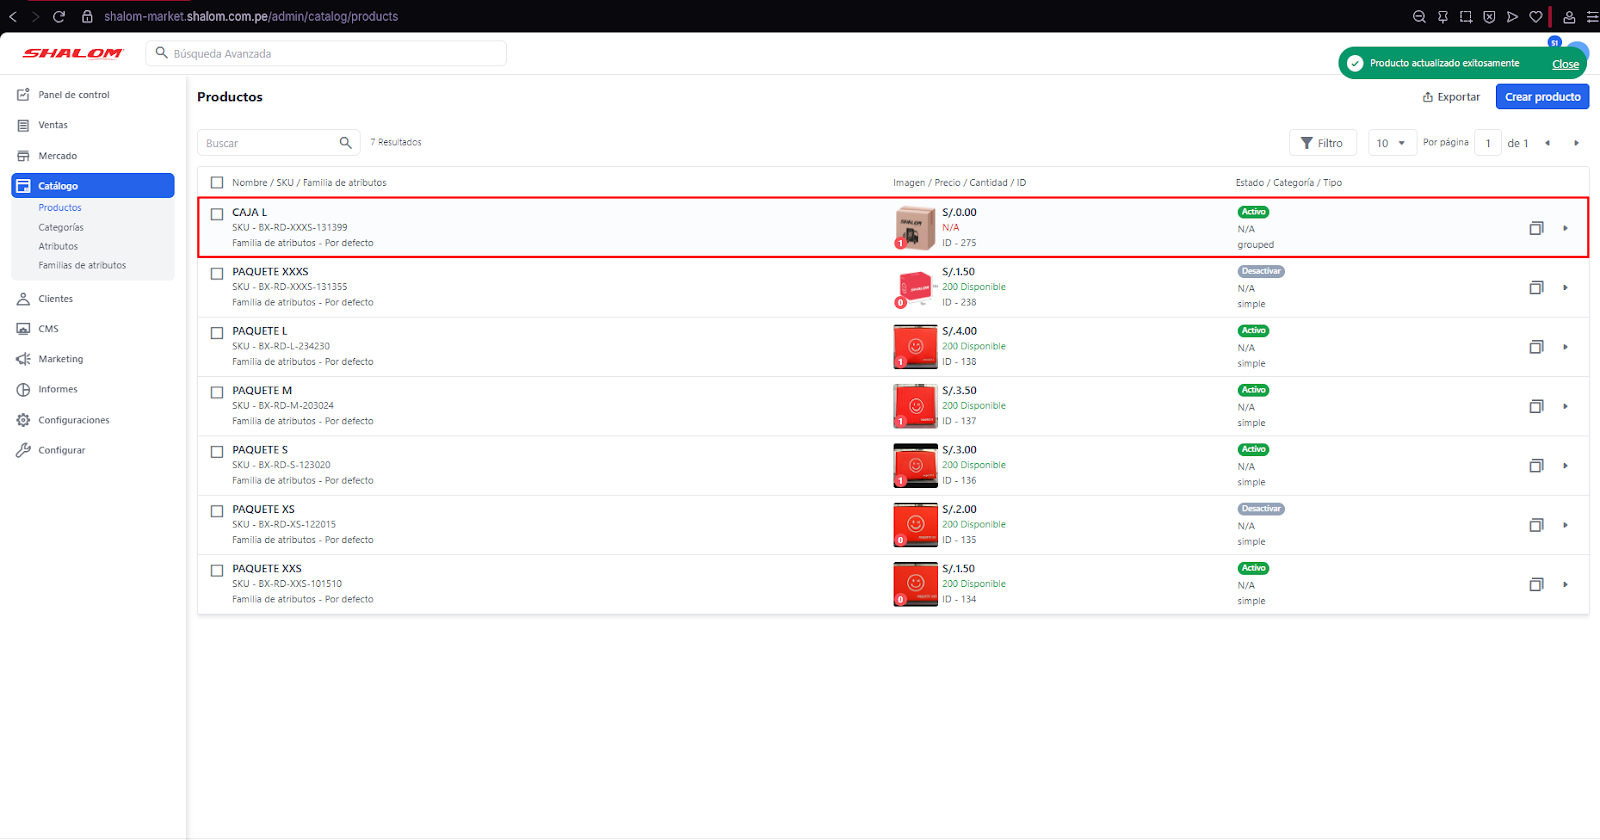Reload the page with browser refresh icon

[59, 16]
